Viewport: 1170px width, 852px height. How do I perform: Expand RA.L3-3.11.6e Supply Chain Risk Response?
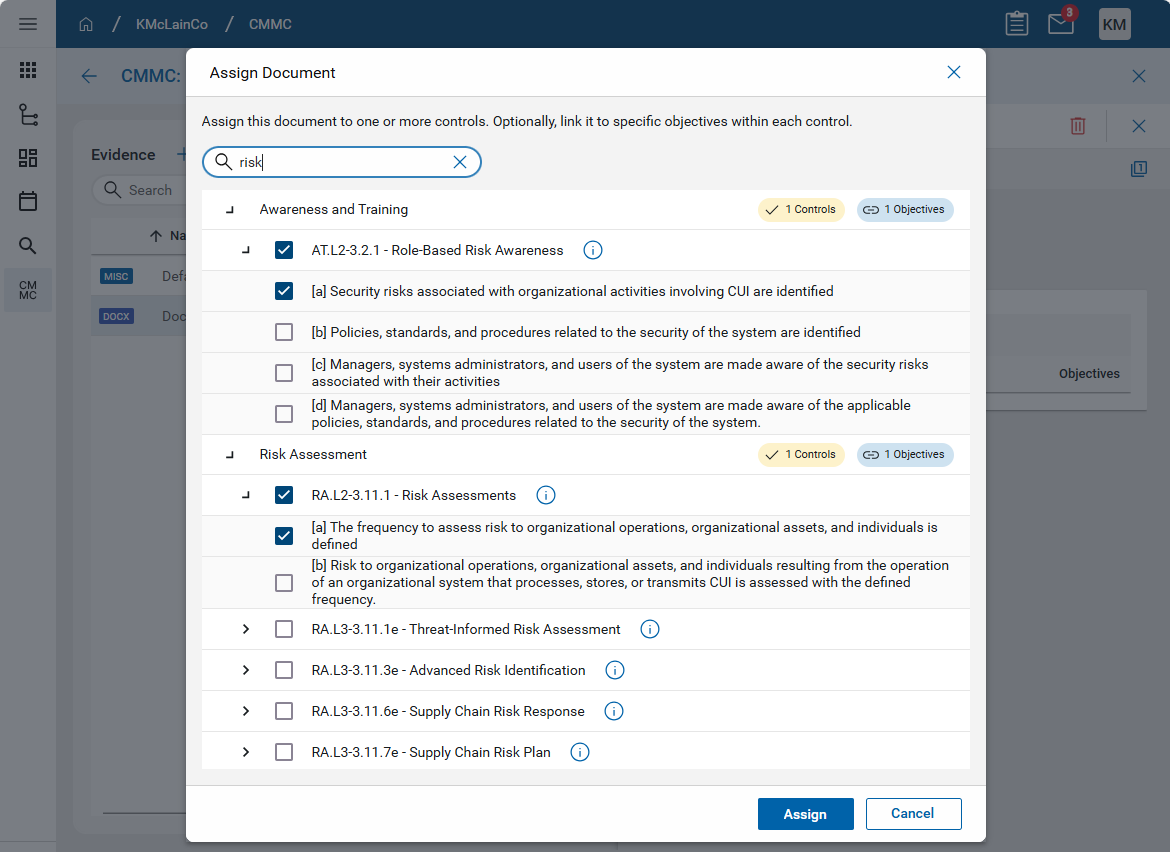[x=246, y=711]
